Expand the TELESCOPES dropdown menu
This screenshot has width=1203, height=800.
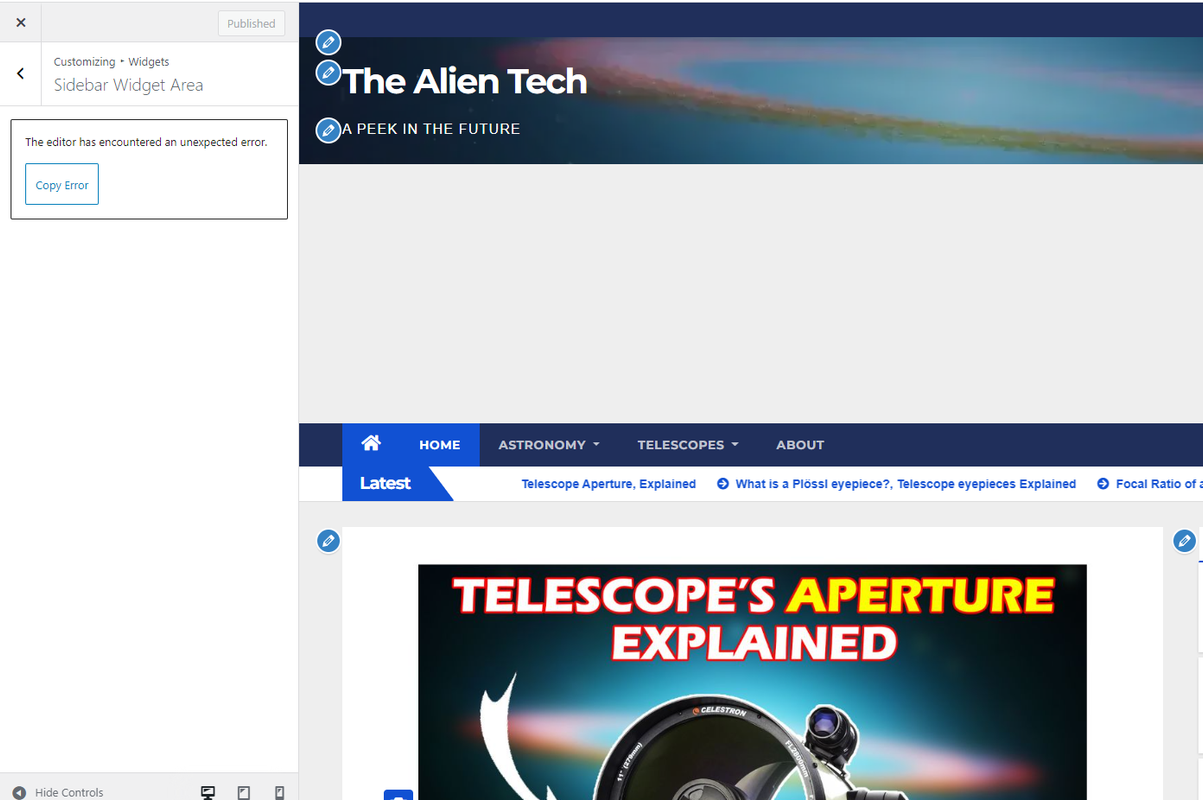(x=688, y=445)
